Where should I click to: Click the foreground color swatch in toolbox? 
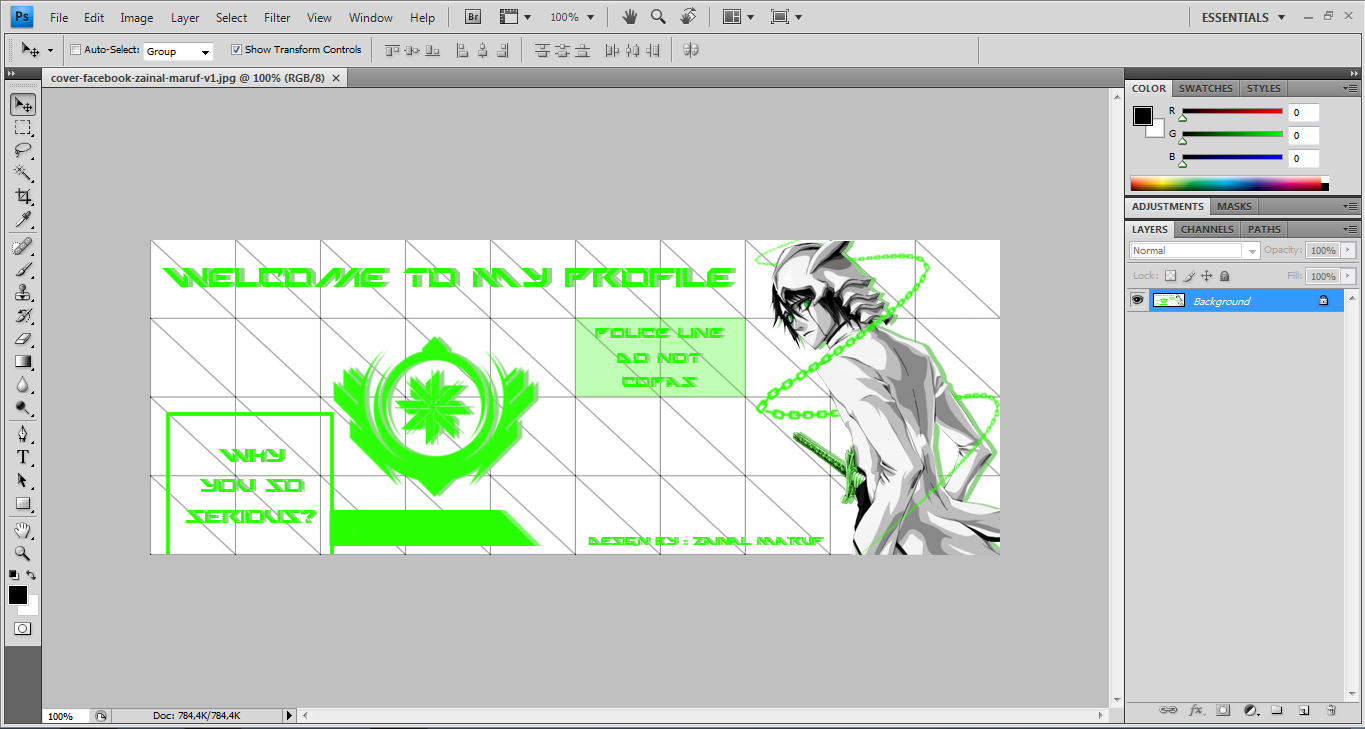(17, 595)
